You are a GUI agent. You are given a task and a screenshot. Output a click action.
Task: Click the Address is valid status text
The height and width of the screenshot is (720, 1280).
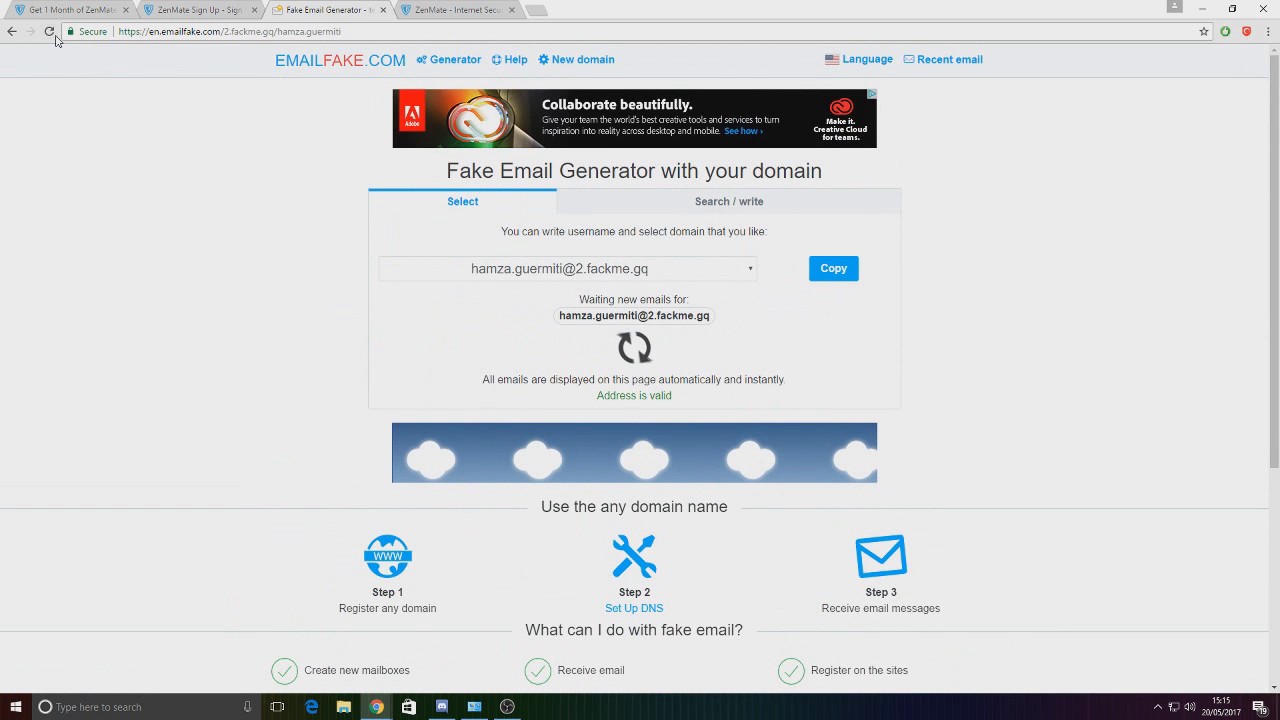click(x=634, y=396)
